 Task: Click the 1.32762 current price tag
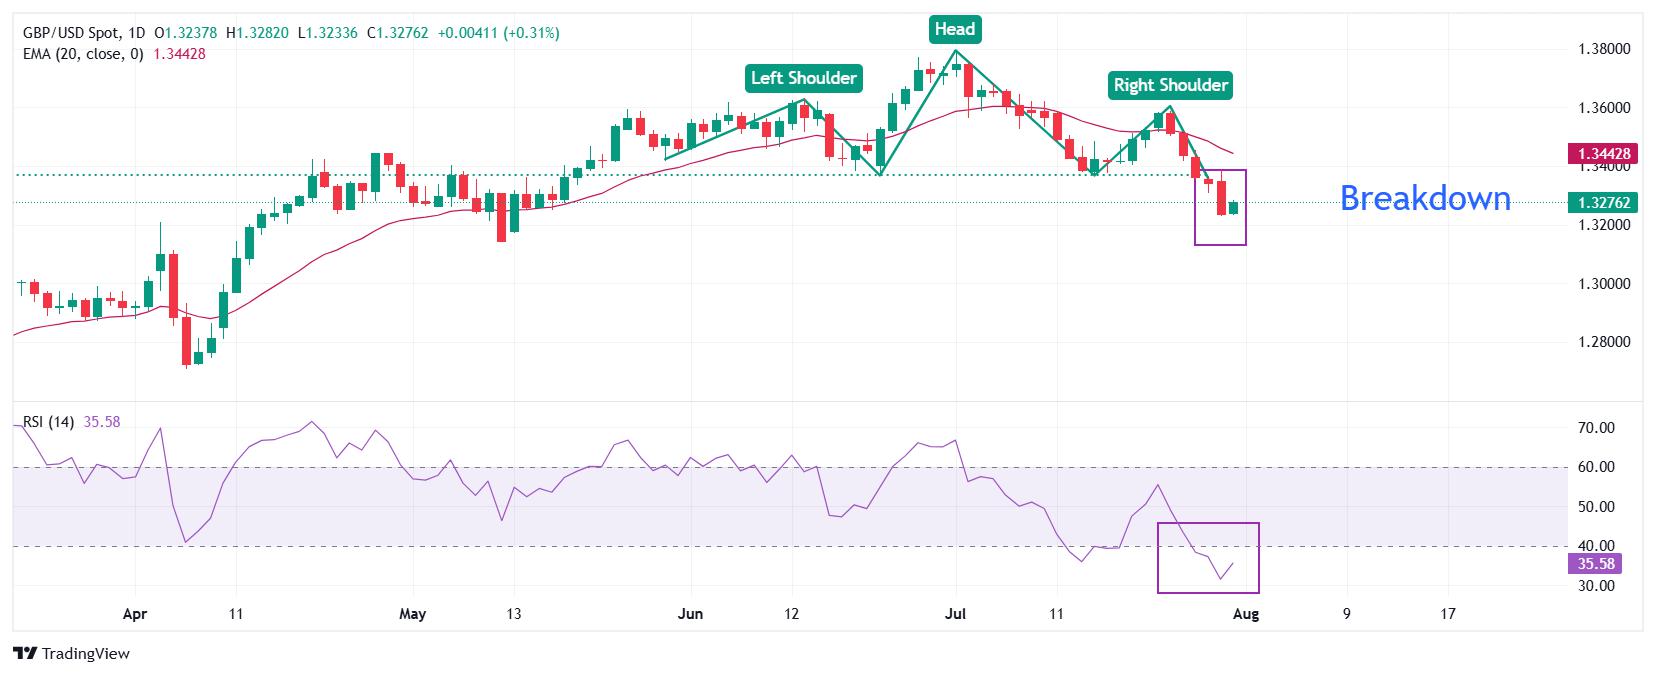pos(1605,202)
